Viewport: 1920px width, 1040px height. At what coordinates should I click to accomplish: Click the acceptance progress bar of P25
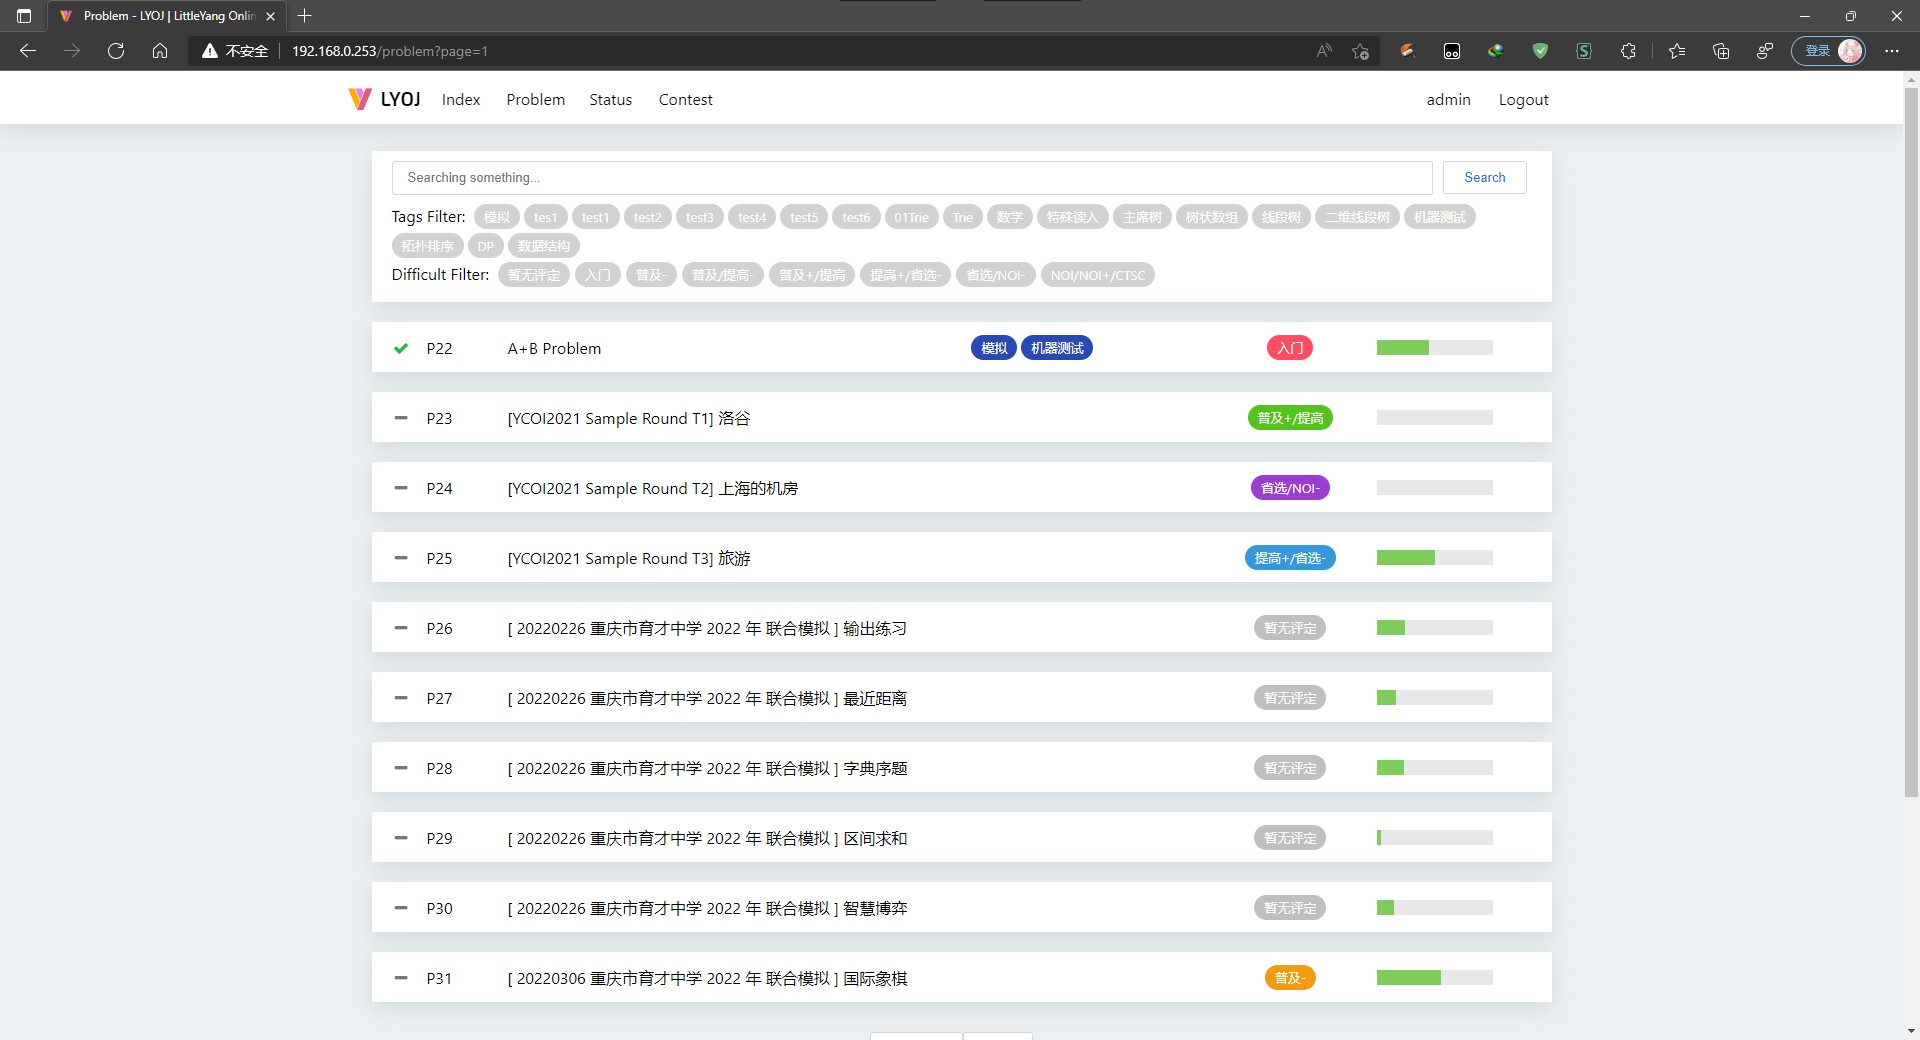point(1434,557)
